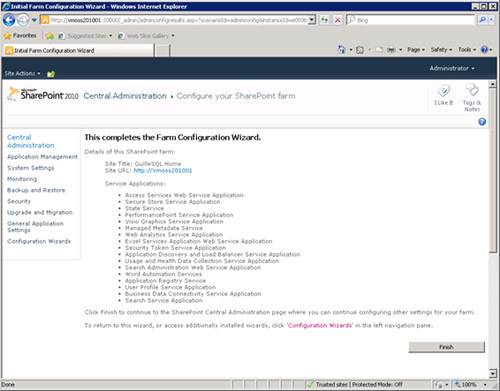Open the Favorites star button

(x=20, y=35)
